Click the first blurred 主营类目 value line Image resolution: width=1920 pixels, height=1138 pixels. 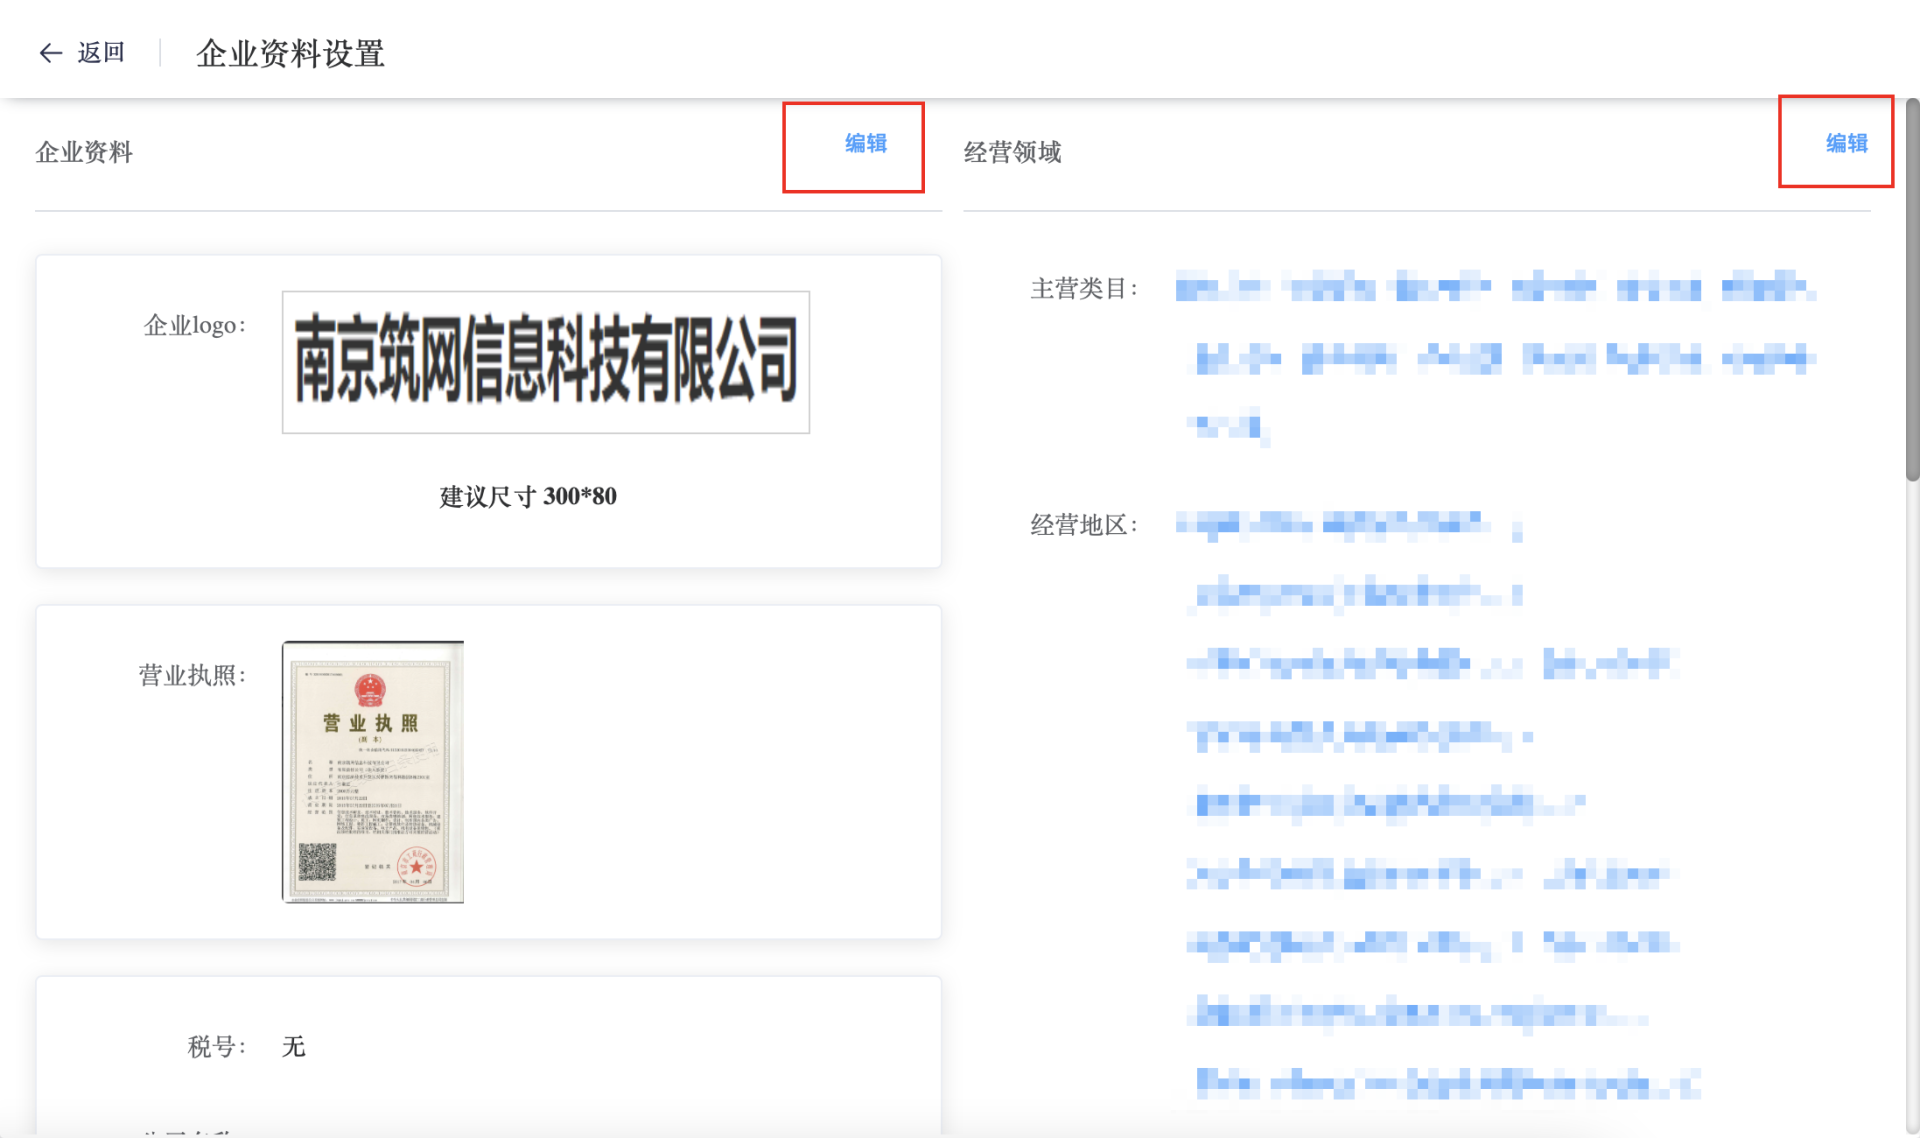(1494, 289)
